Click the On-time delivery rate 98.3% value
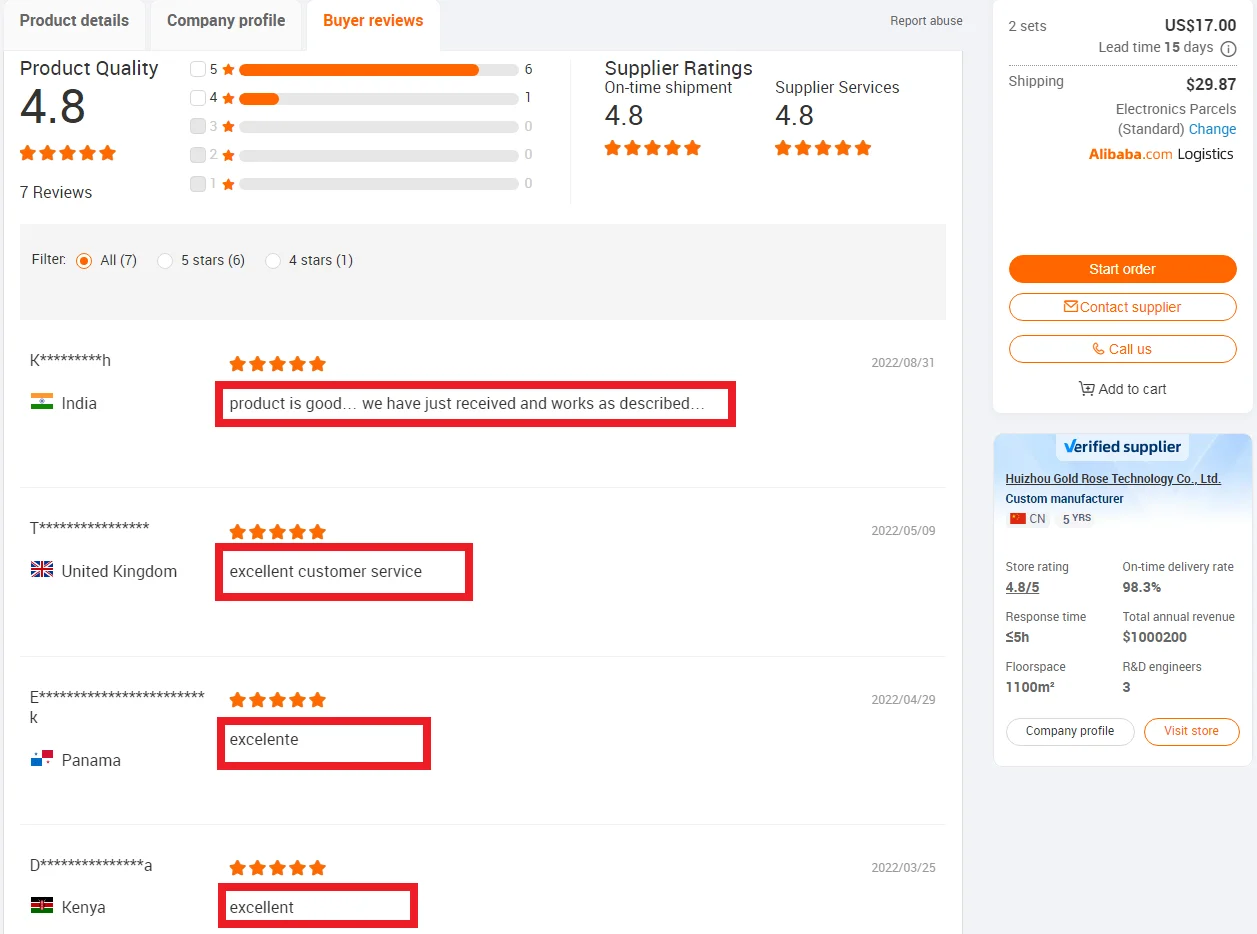 click(x=1141, y=587)
